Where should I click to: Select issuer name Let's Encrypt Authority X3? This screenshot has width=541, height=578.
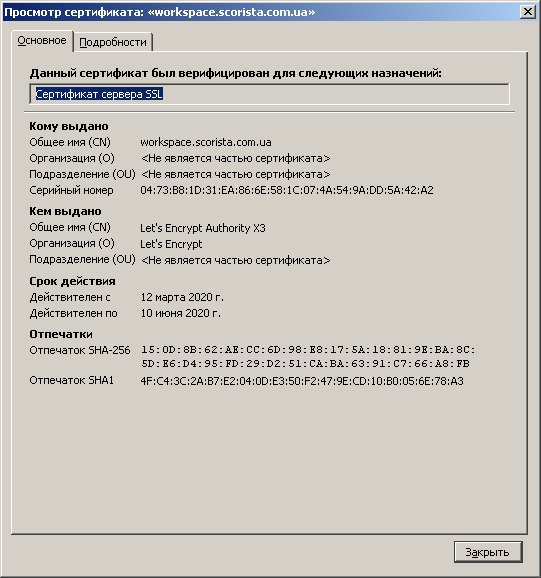coord(203,228)
